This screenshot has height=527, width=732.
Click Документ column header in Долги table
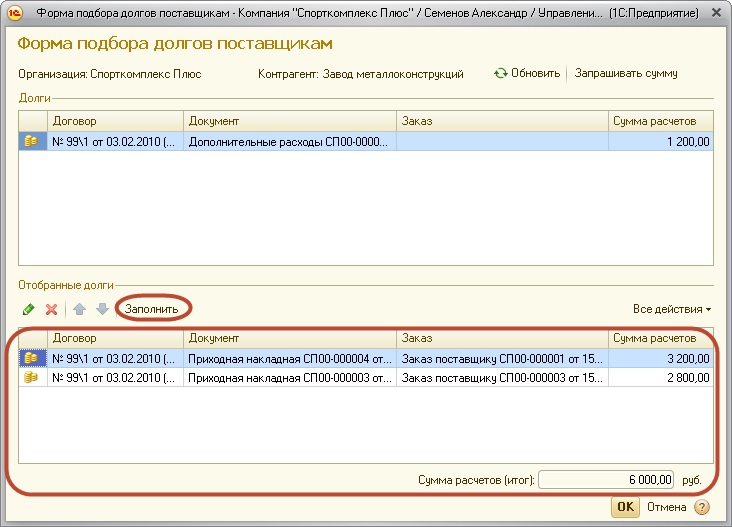(x=290, y=121)
